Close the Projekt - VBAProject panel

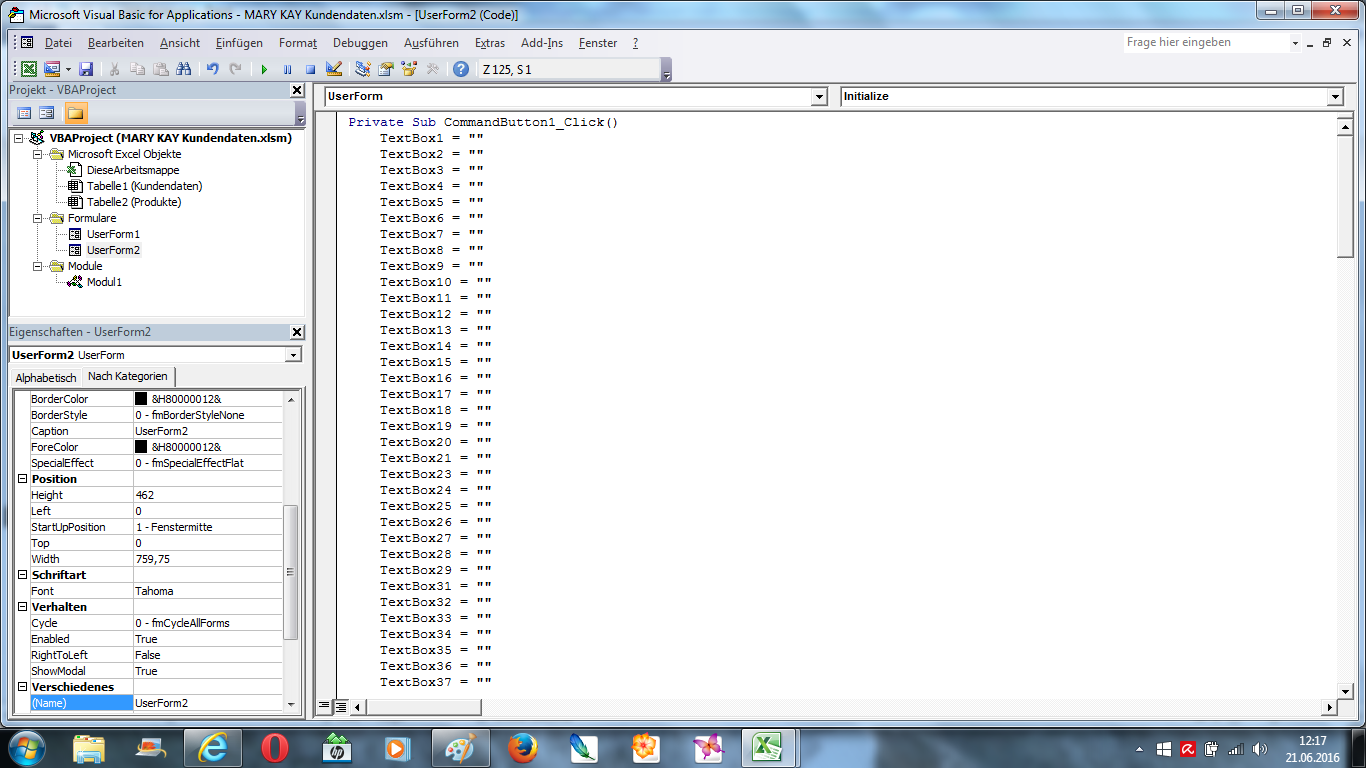297,90
